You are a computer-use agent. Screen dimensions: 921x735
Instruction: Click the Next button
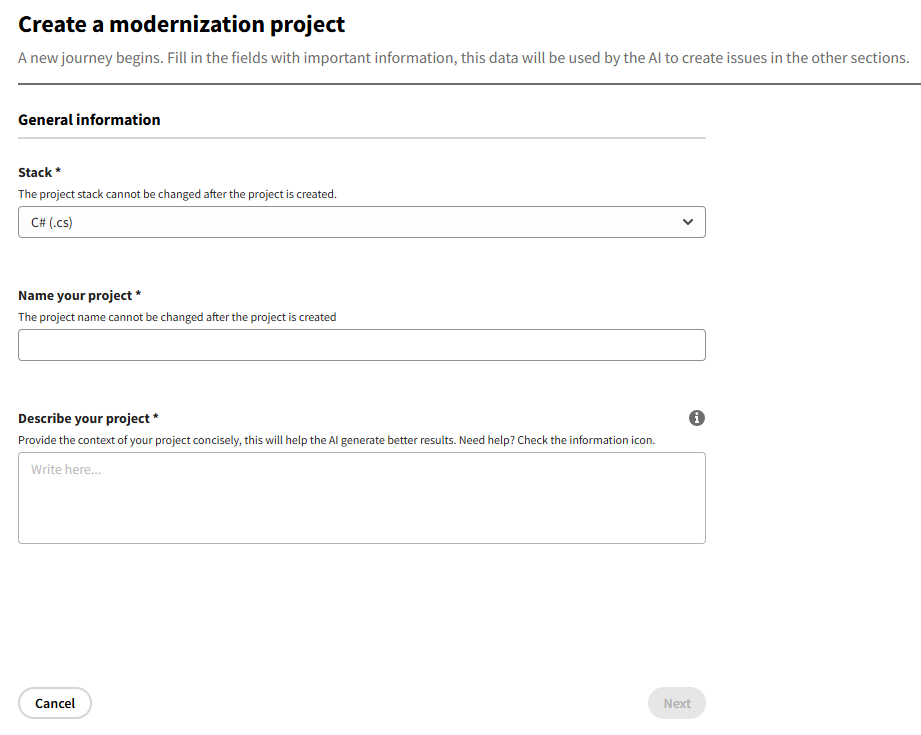click(677, 703)
